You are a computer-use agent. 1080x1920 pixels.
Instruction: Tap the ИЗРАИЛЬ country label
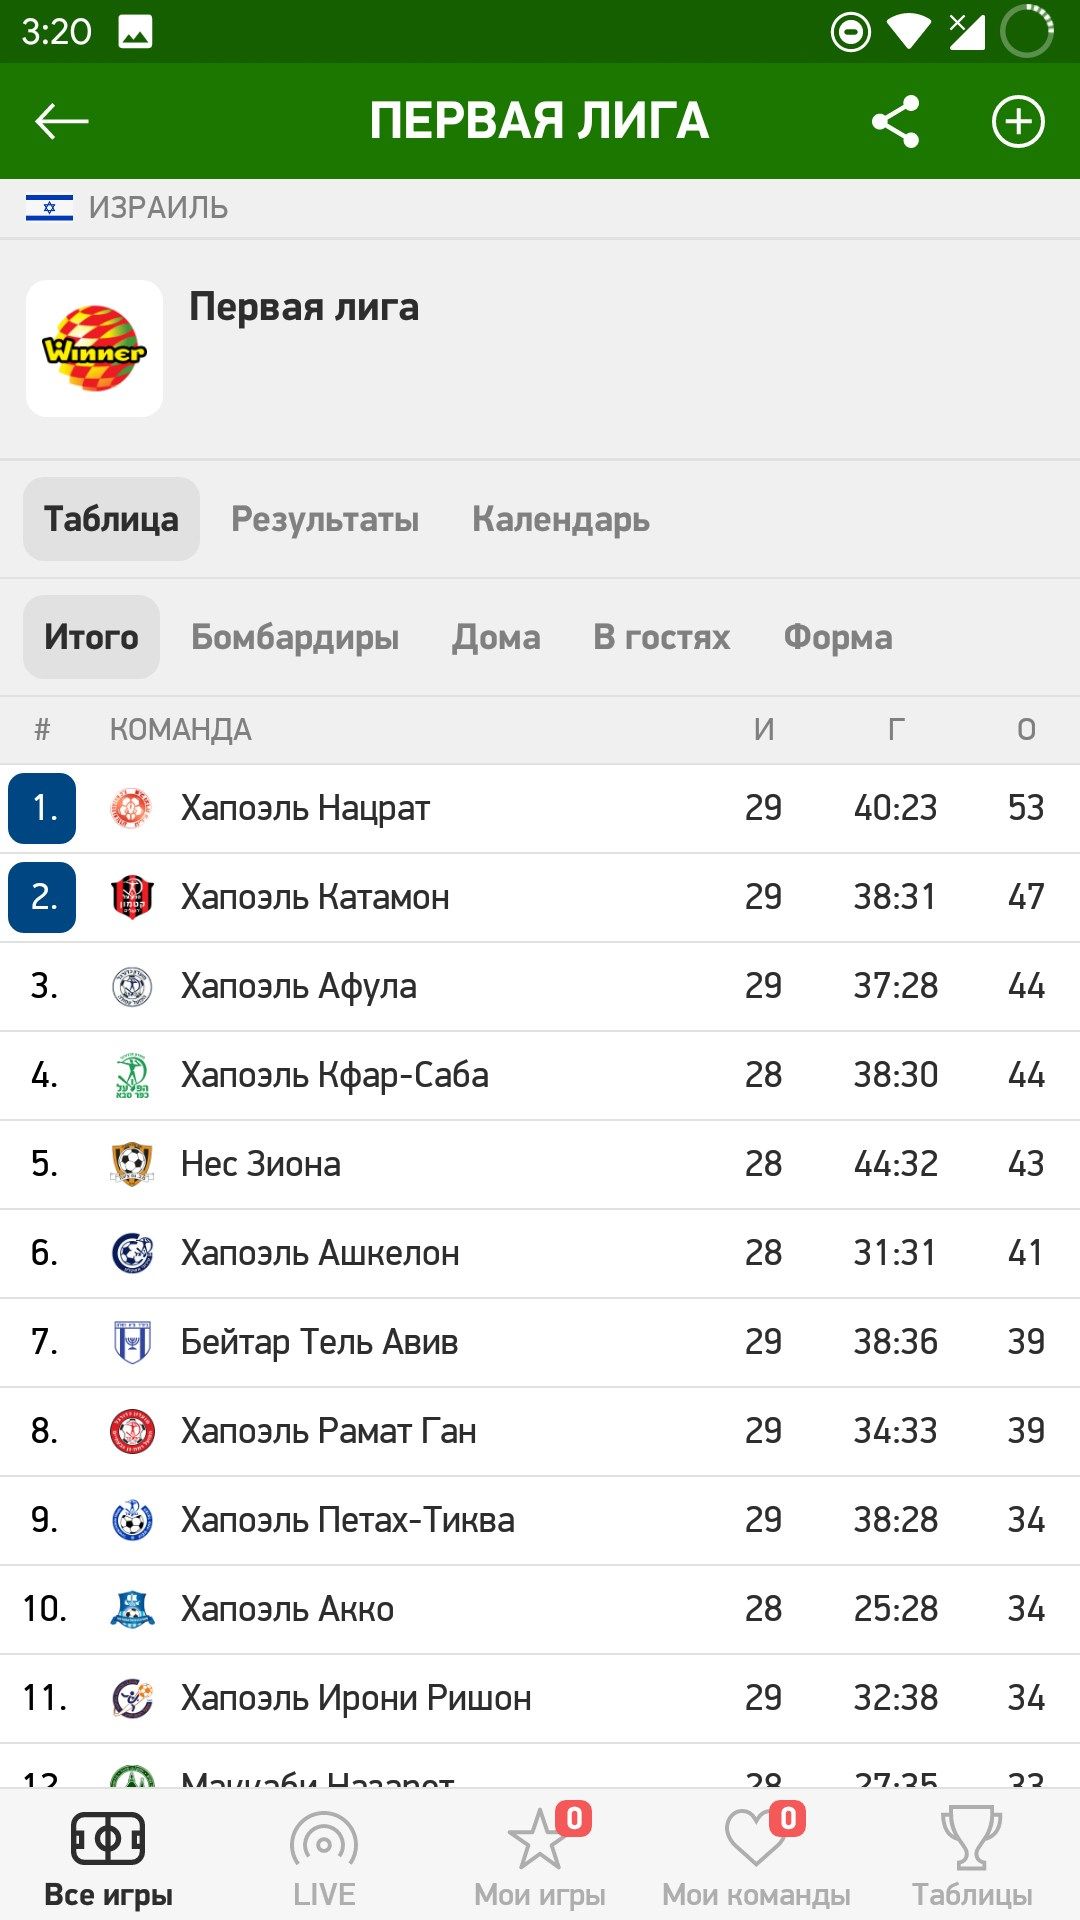[158, 208]
